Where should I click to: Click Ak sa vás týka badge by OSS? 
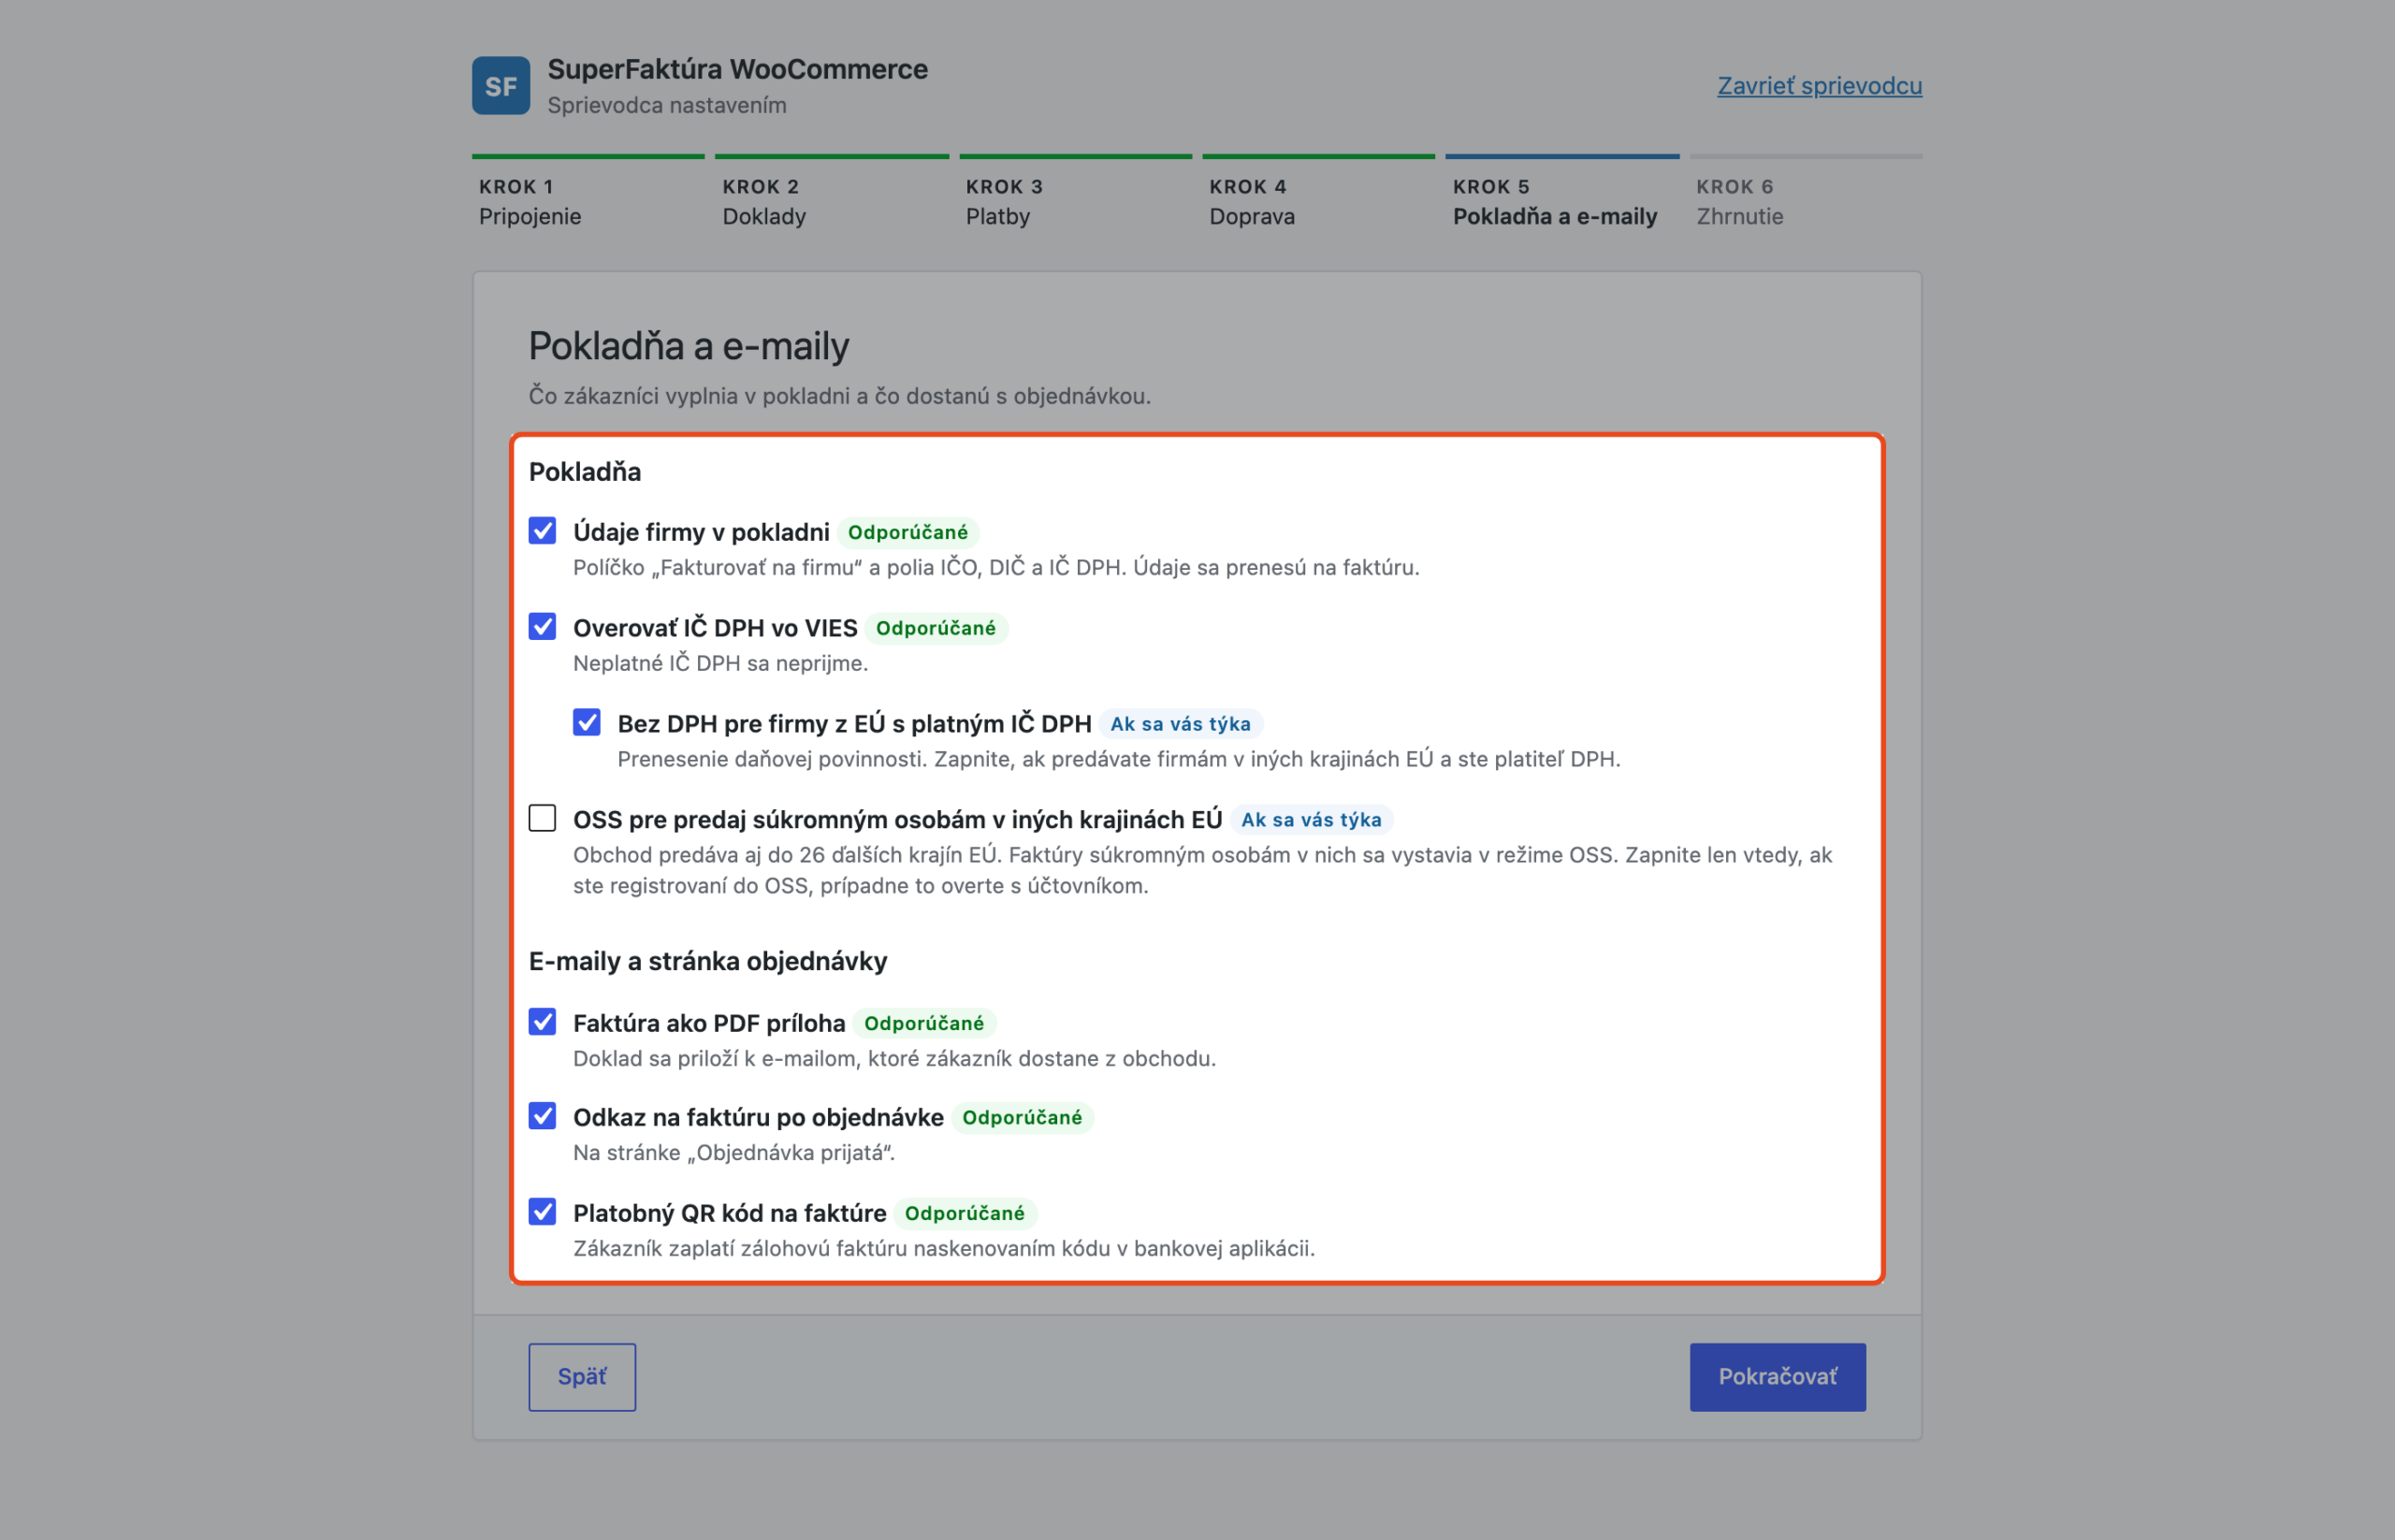1311,820
